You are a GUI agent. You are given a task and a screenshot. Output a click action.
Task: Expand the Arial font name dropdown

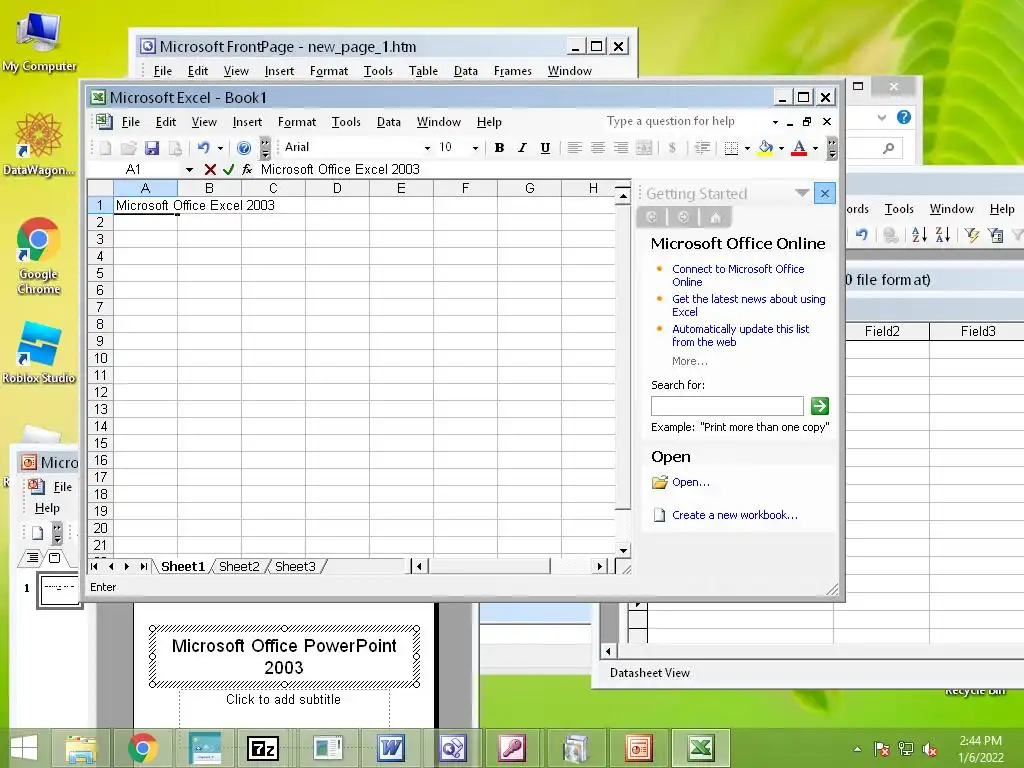427,148
